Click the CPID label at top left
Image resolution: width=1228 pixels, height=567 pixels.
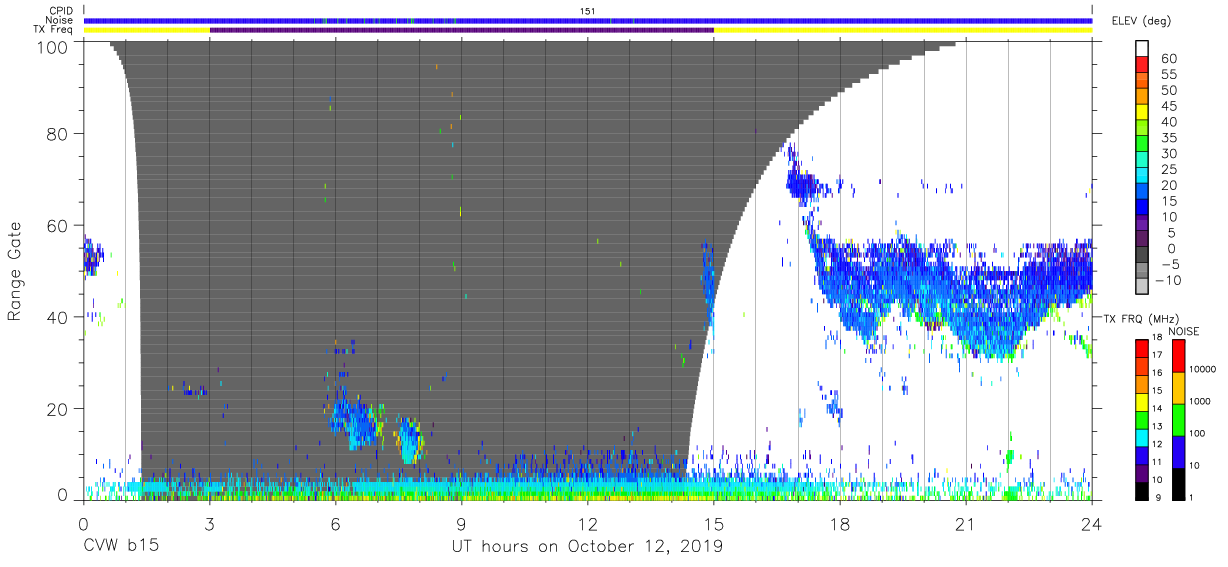coord(60,11)
